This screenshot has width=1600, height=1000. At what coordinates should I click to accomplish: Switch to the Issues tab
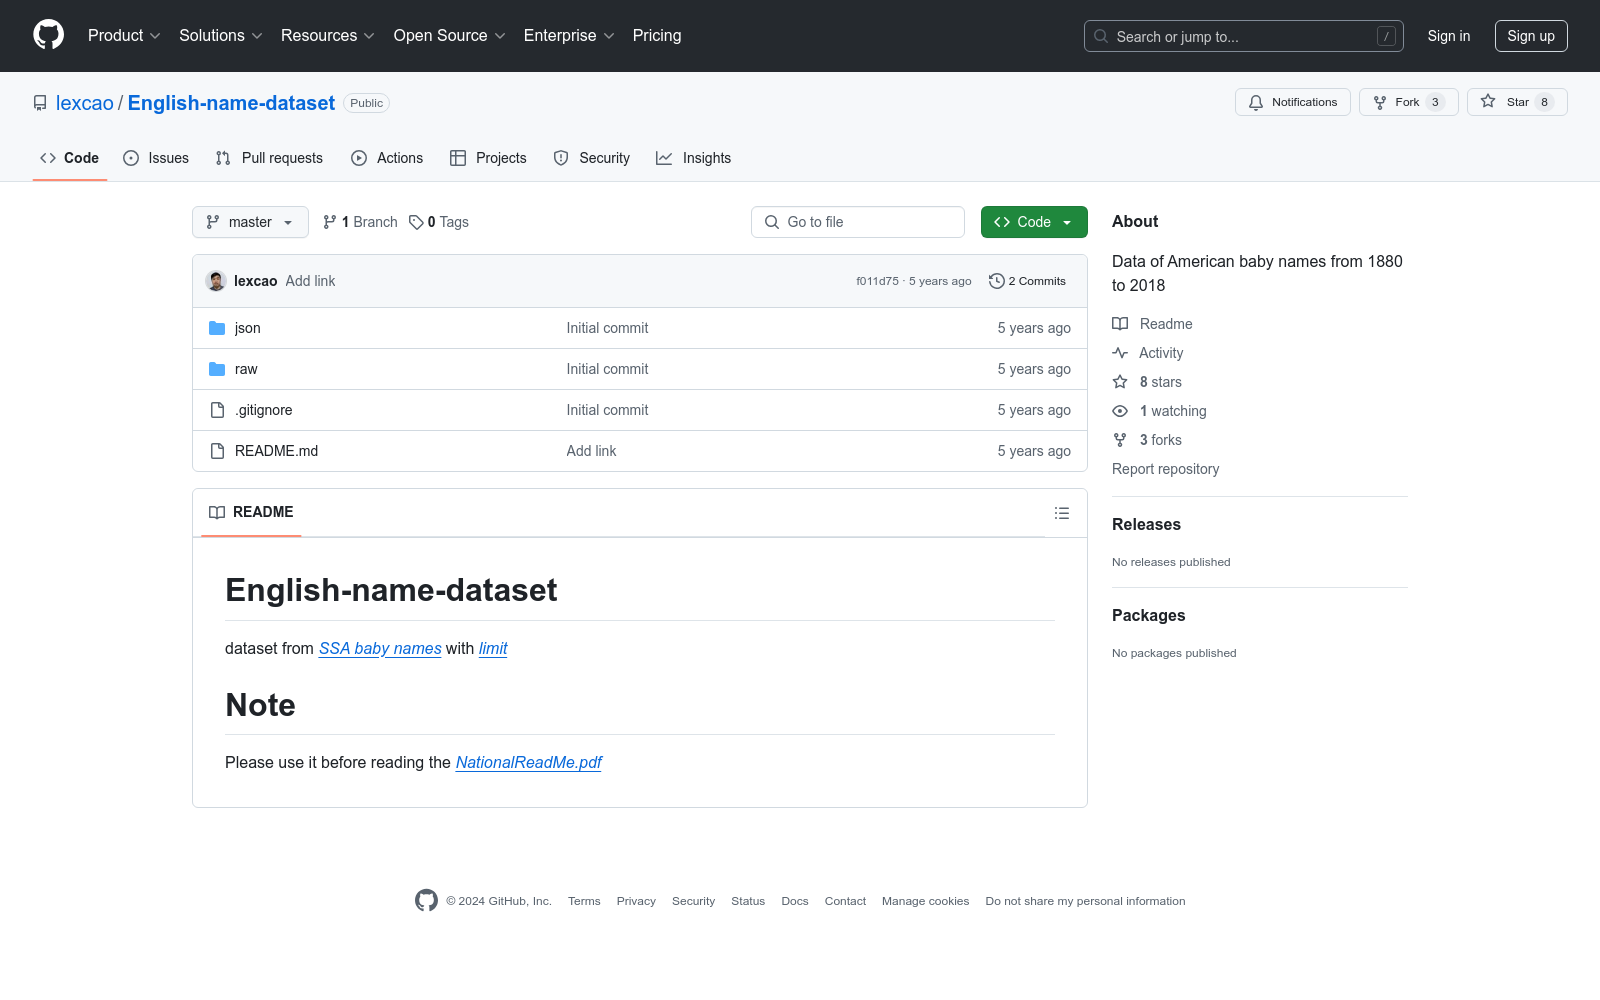pyautogui.click(x=156, y=158)
